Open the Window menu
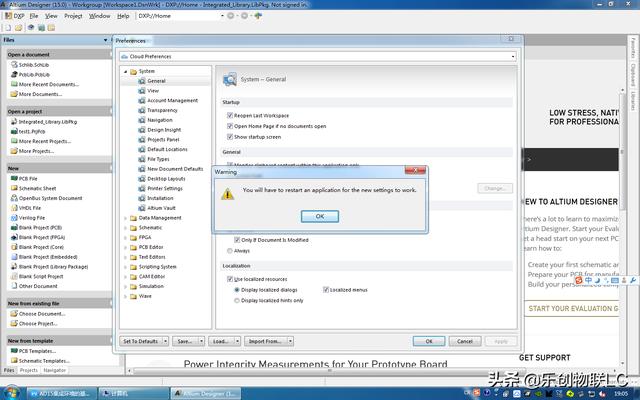The width and height of the screenshot is (640, 400). [x=100, y=16]
